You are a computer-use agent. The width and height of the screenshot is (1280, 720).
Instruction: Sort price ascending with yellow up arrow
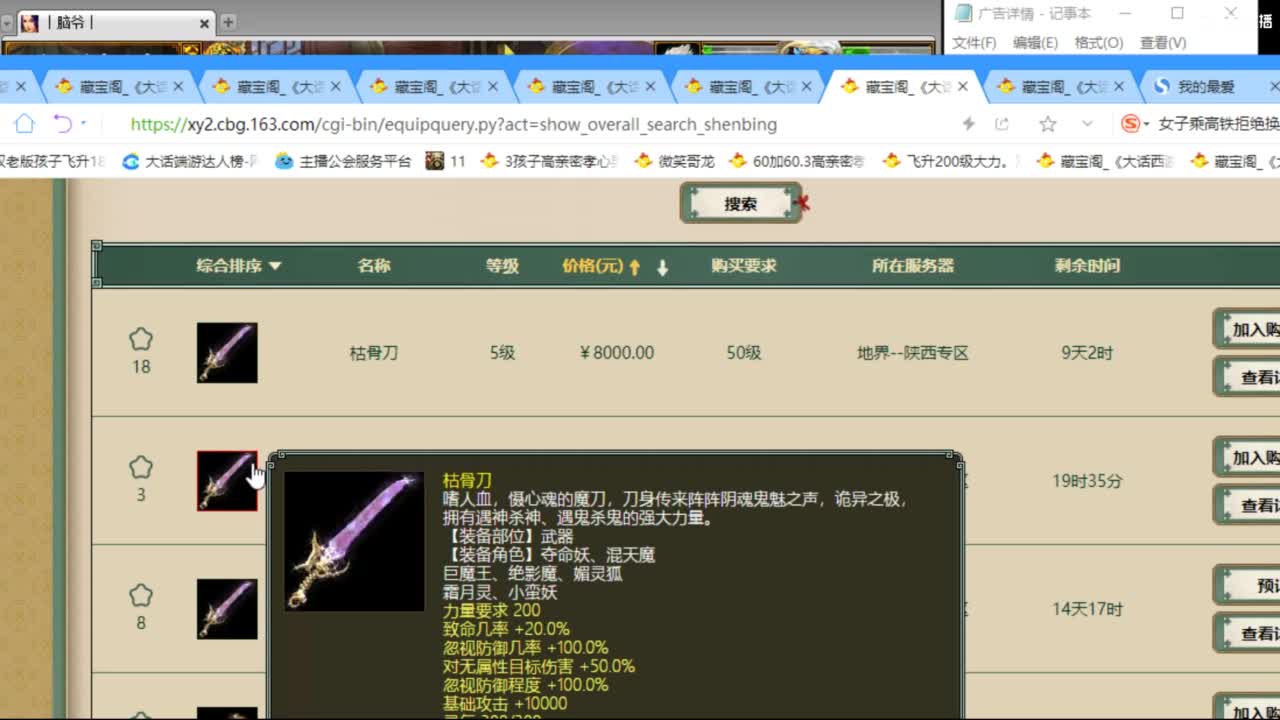pyautogui.click(x=634, y=267)
